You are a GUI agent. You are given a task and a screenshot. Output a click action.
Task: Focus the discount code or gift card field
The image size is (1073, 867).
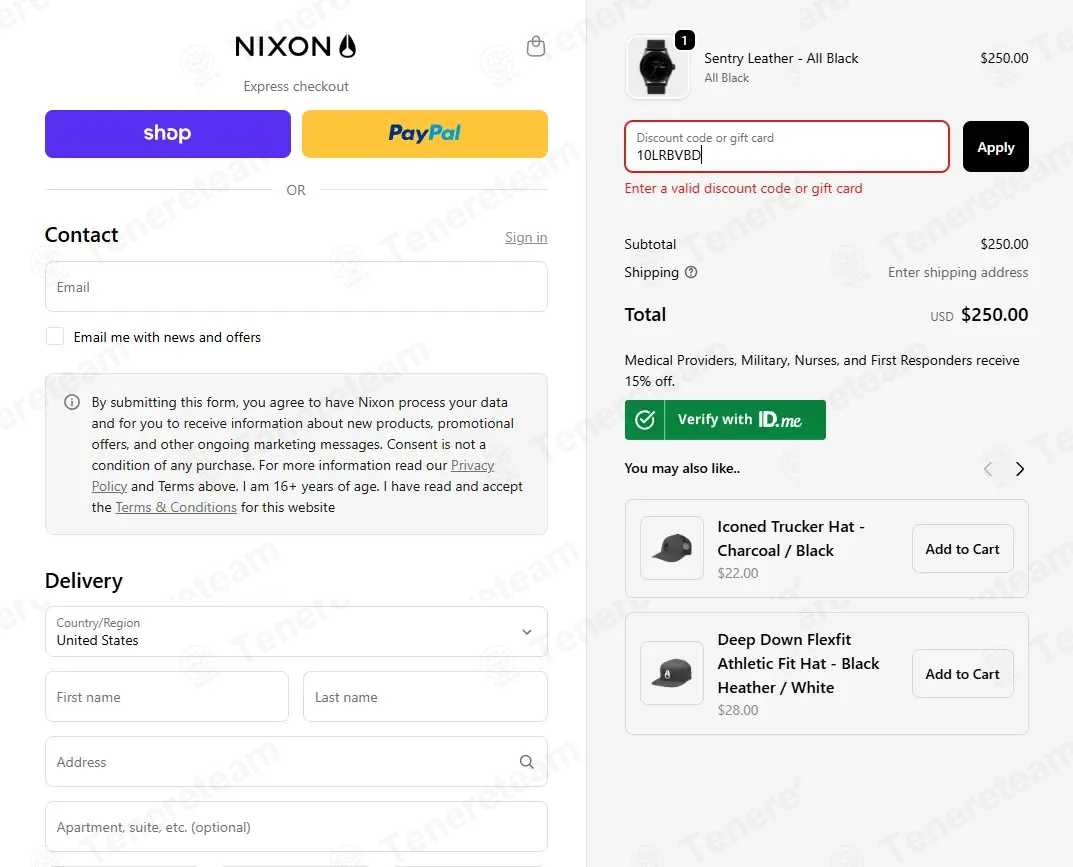pyautogui.click(x=787, y=146)
